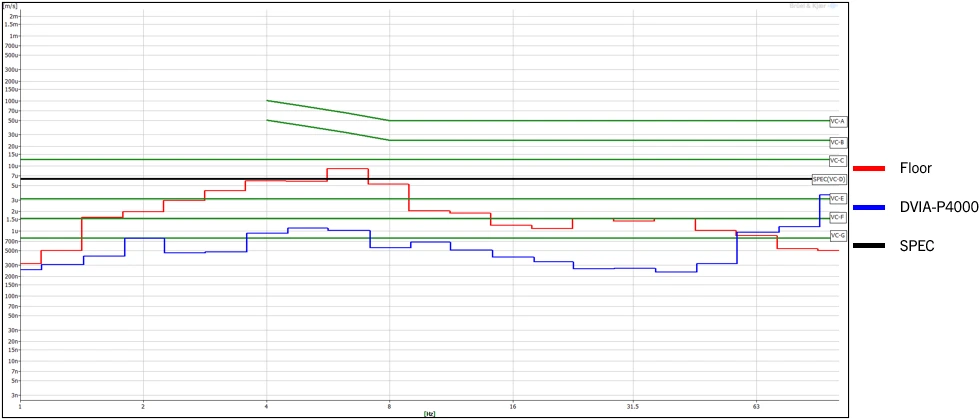This screenshot has width=980, height=420.
Task: Click the 3n y-axis tick label
Action: (16, 395)
